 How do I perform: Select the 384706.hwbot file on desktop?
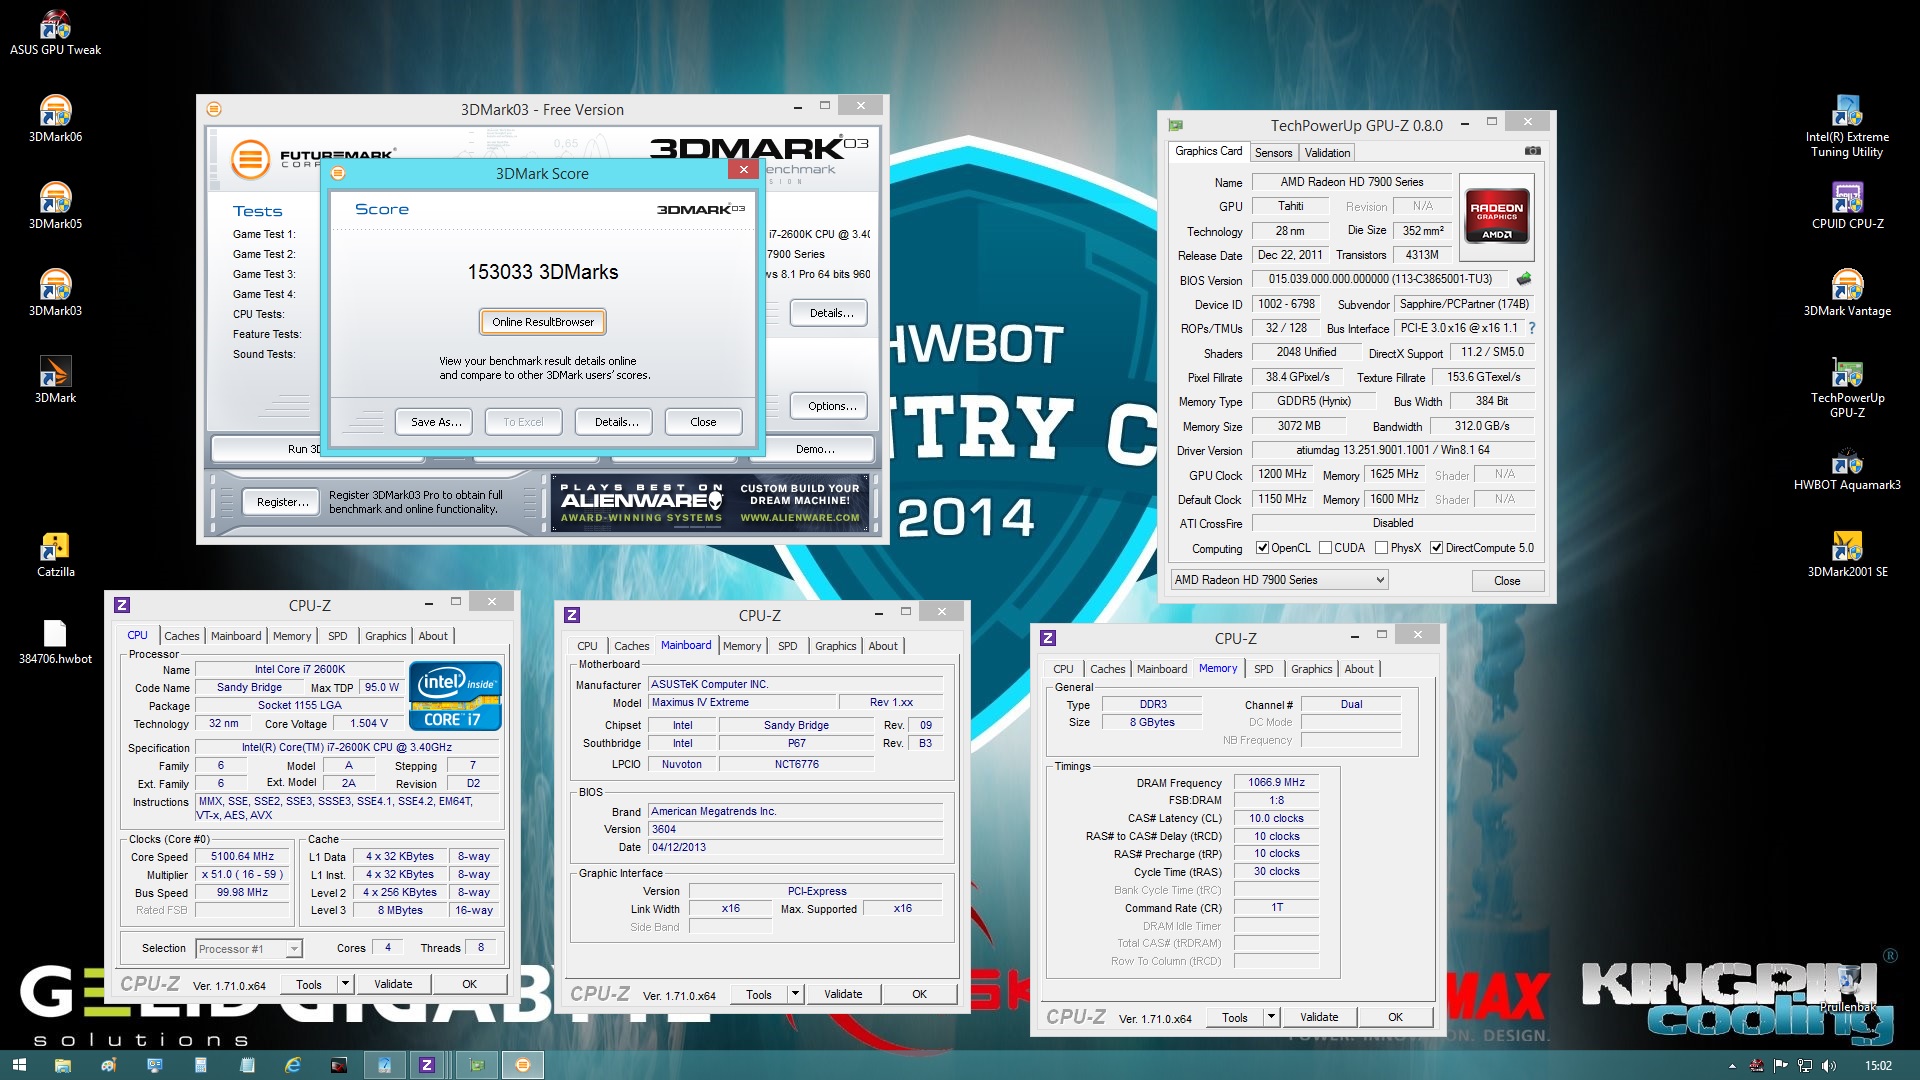(x=55, y=642)
